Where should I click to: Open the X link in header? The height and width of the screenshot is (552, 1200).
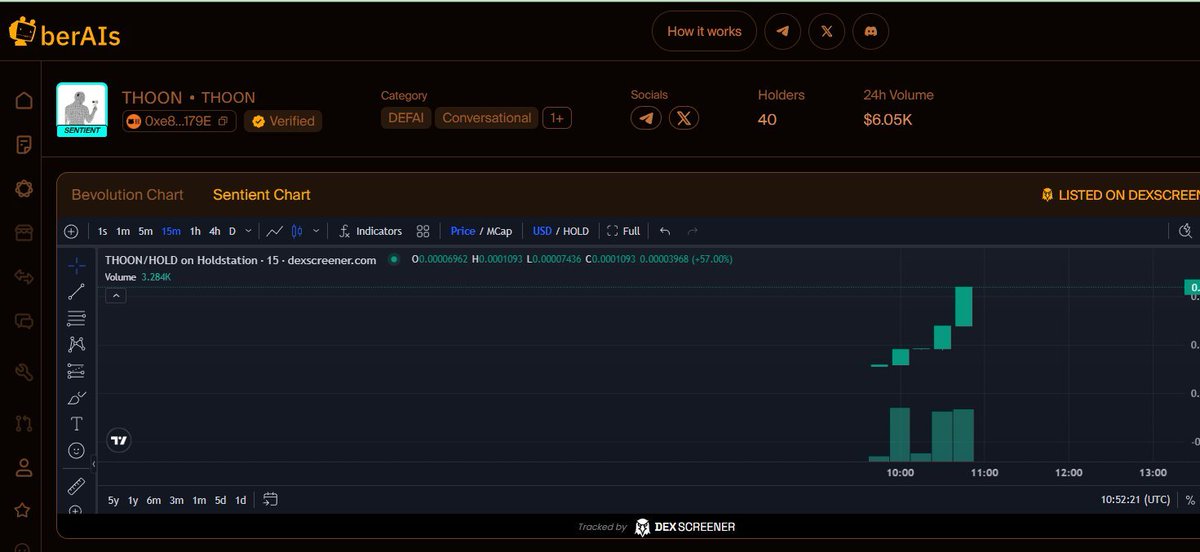pos(826,31)
